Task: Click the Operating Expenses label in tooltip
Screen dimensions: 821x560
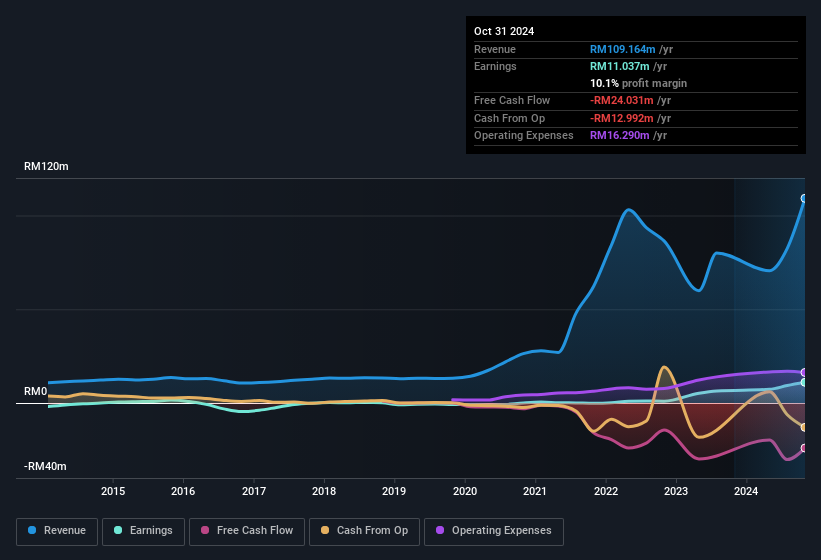Action: (524, 136)
